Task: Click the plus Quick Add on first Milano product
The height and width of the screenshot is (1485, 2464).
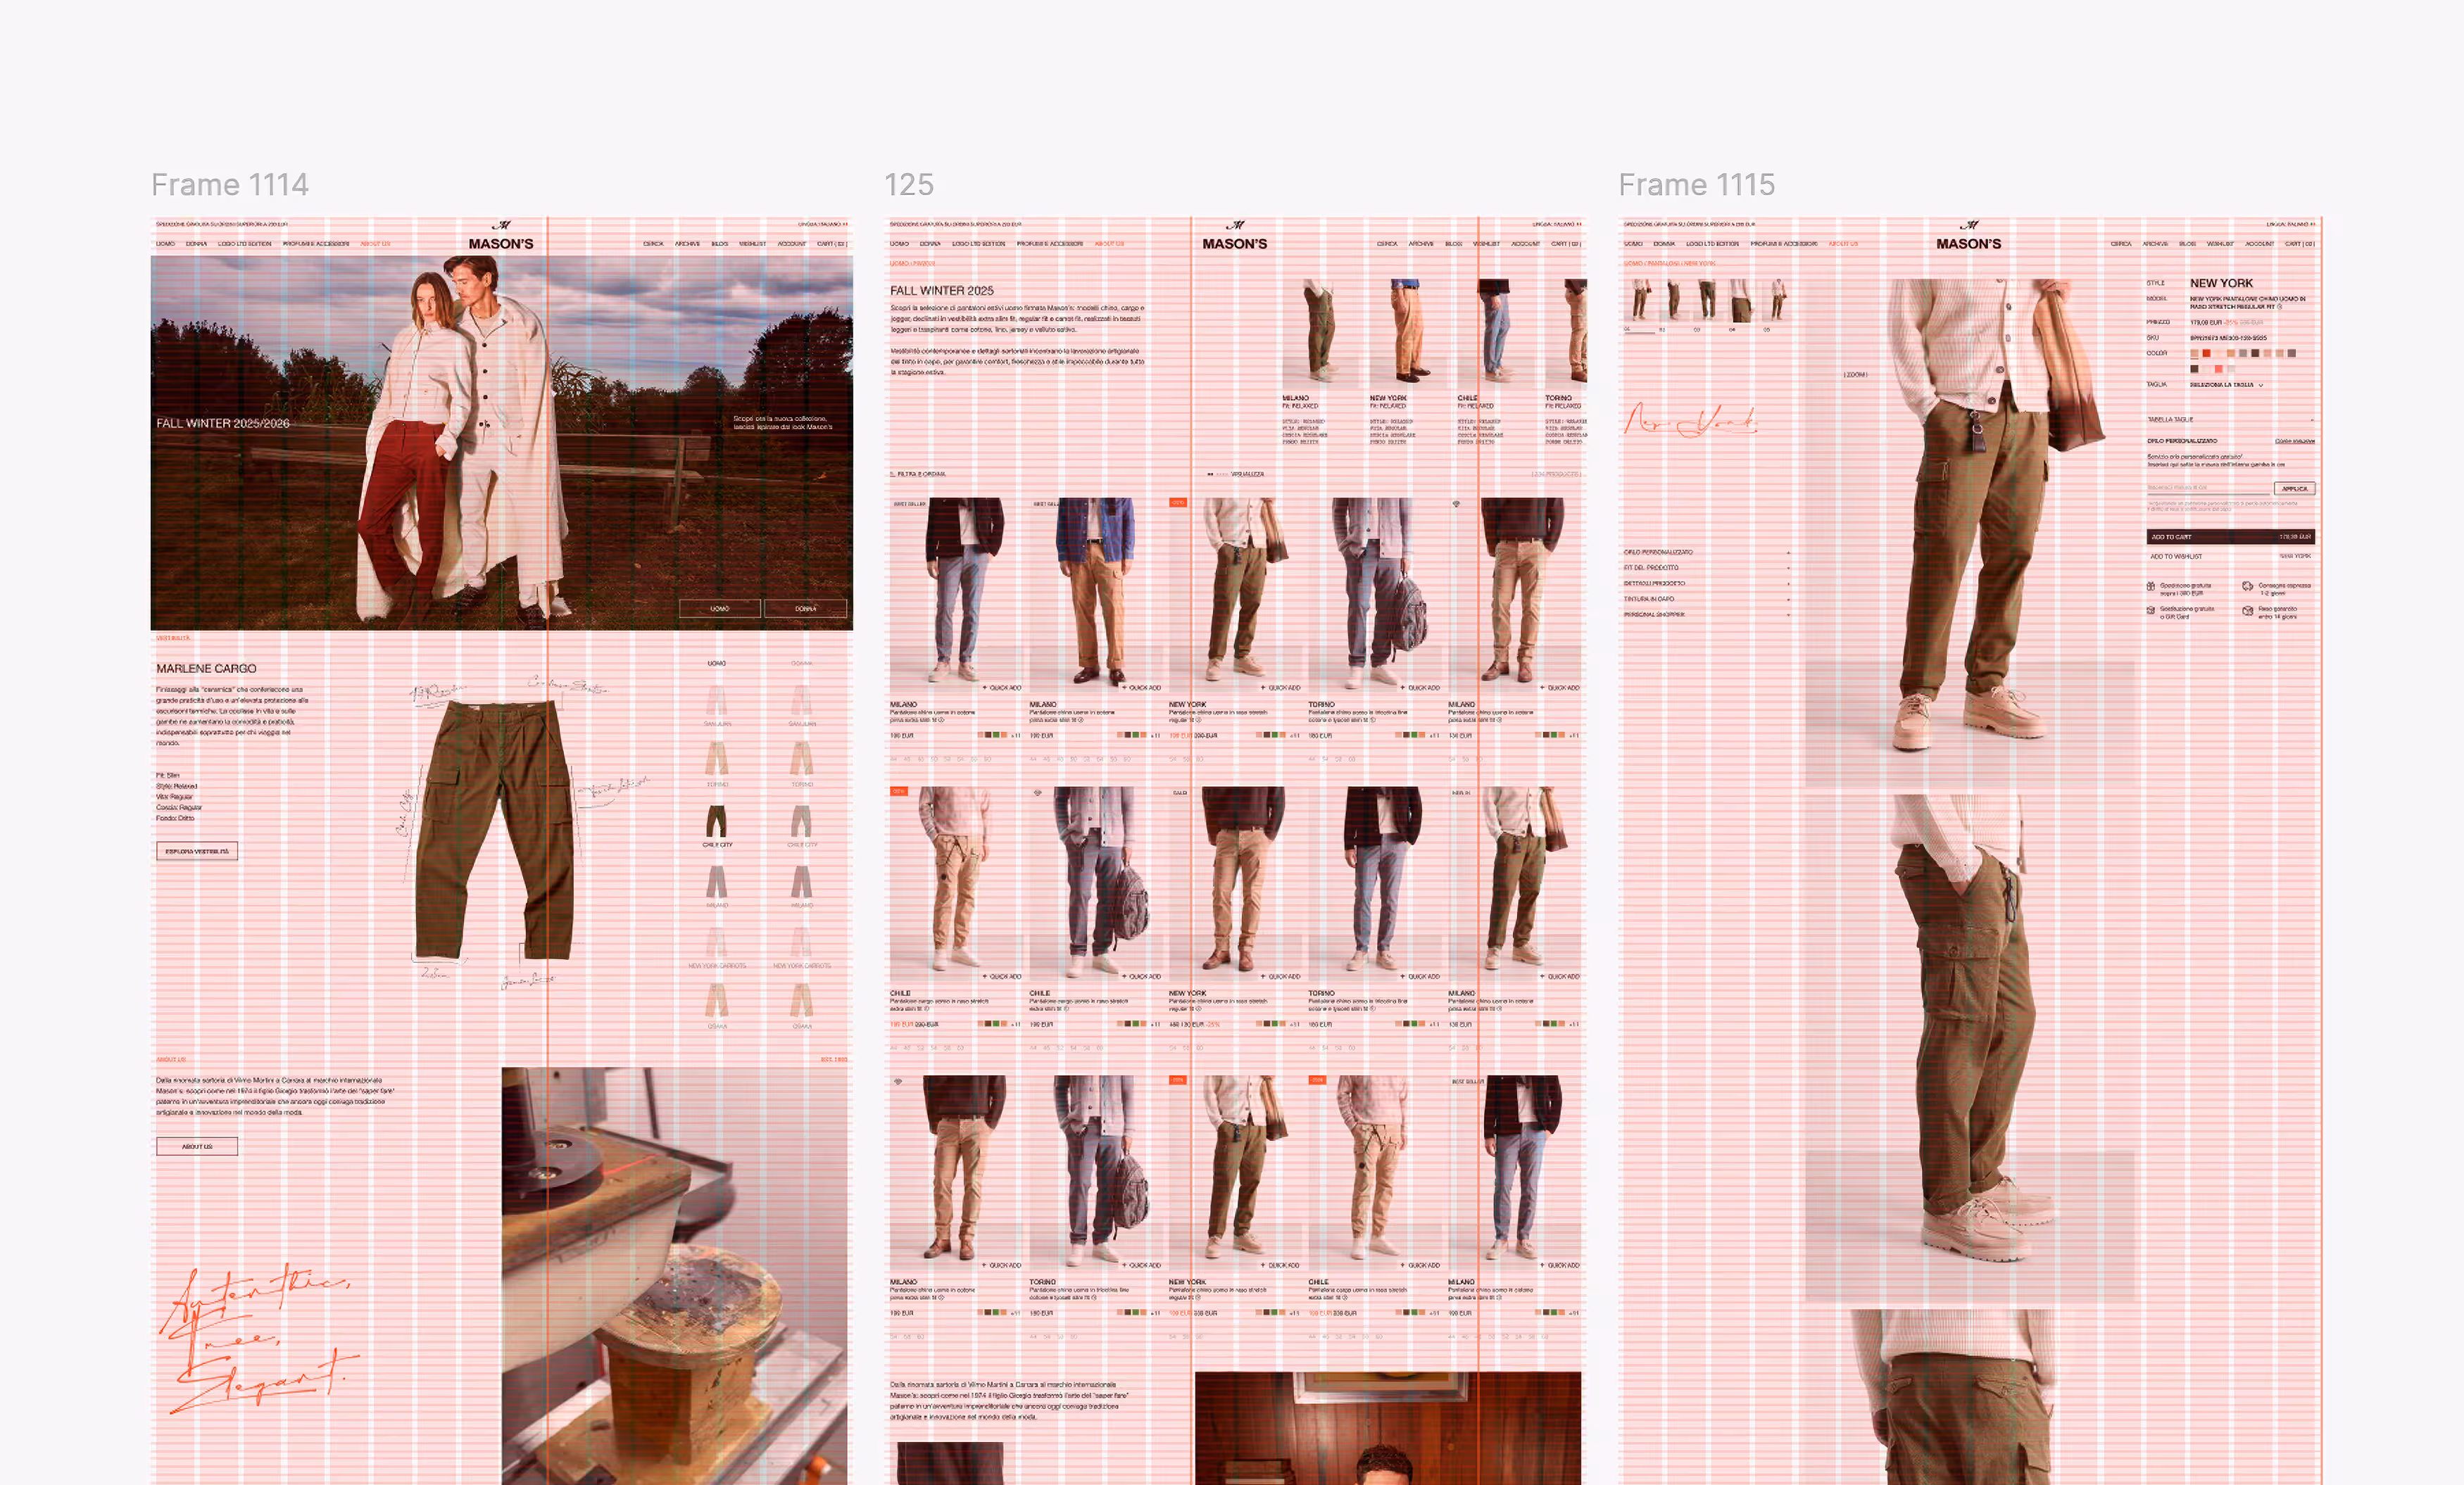Action: click(x=1001, y=688)
